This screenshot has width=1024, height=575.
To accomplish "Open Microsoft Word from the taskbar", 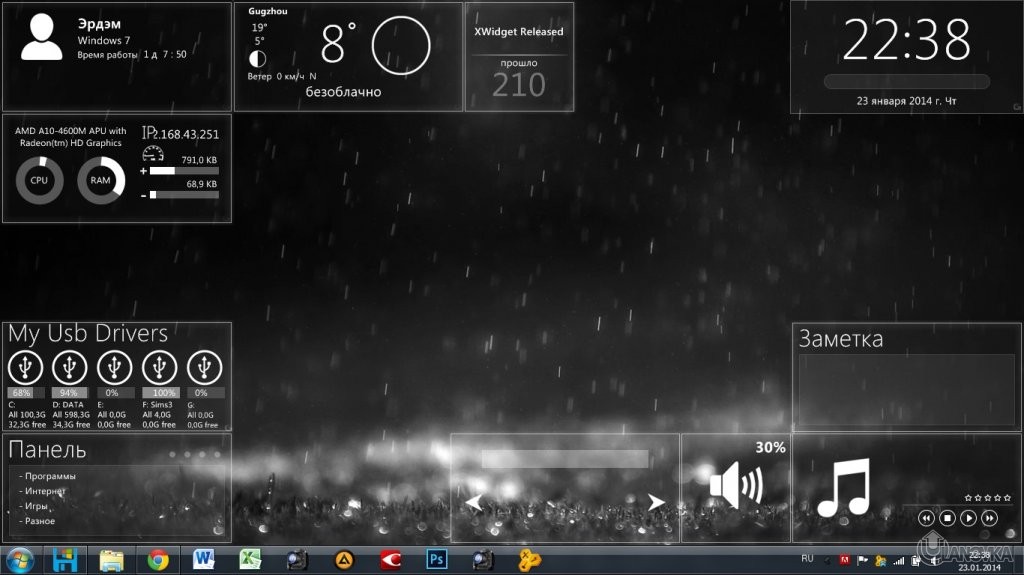I will point(204,560).
